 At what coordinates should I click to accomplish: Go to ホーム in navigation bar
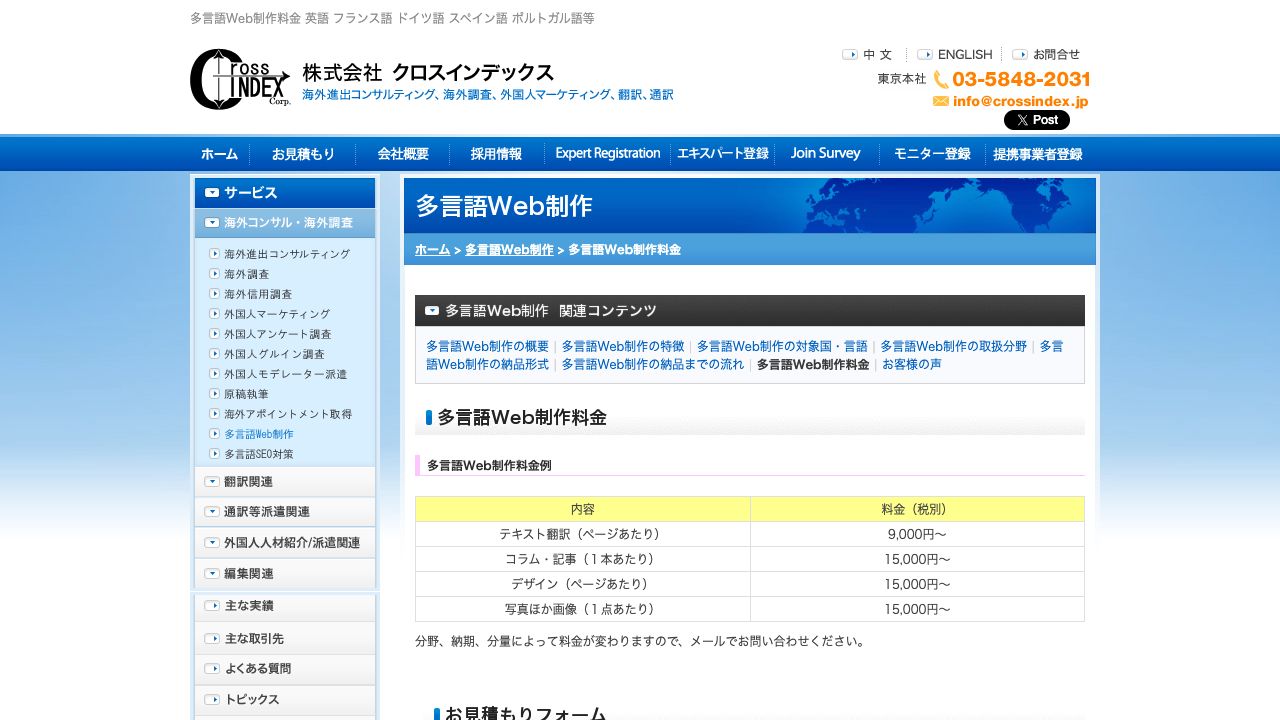[219, 154]
